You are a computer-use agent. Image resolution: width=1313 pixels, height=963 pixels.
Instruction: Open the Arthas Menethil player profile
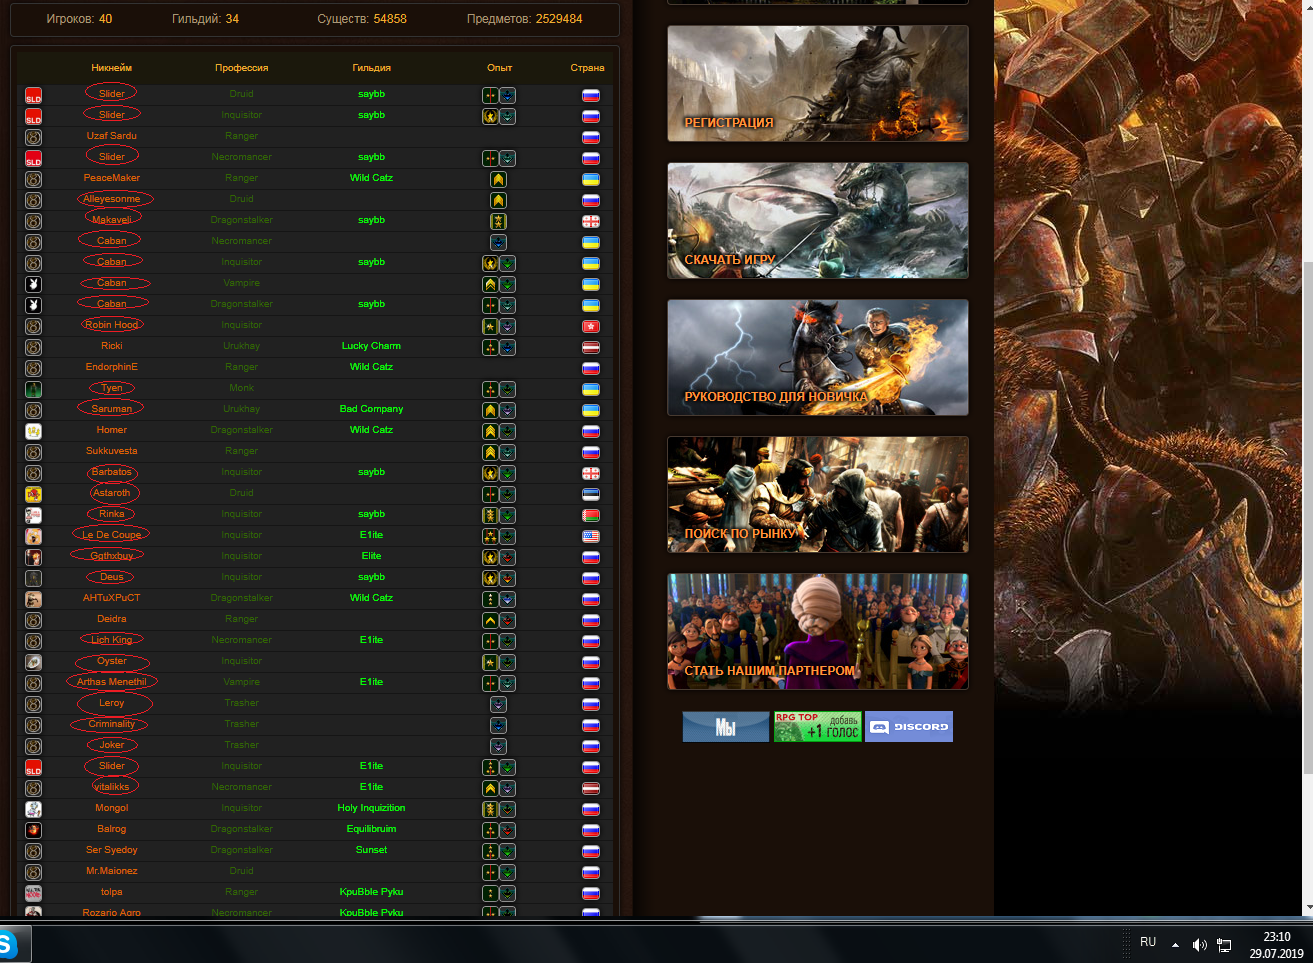[x=111, y=682]
